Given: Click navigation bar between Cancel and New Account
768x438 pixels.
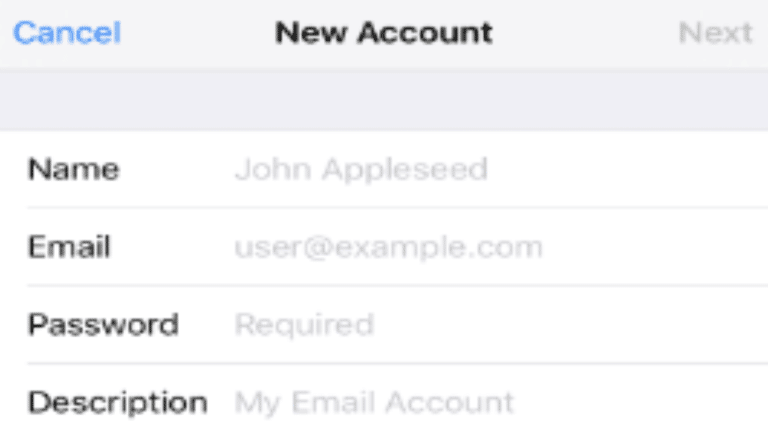Looking at the screenshot, I should coord(198,33).
